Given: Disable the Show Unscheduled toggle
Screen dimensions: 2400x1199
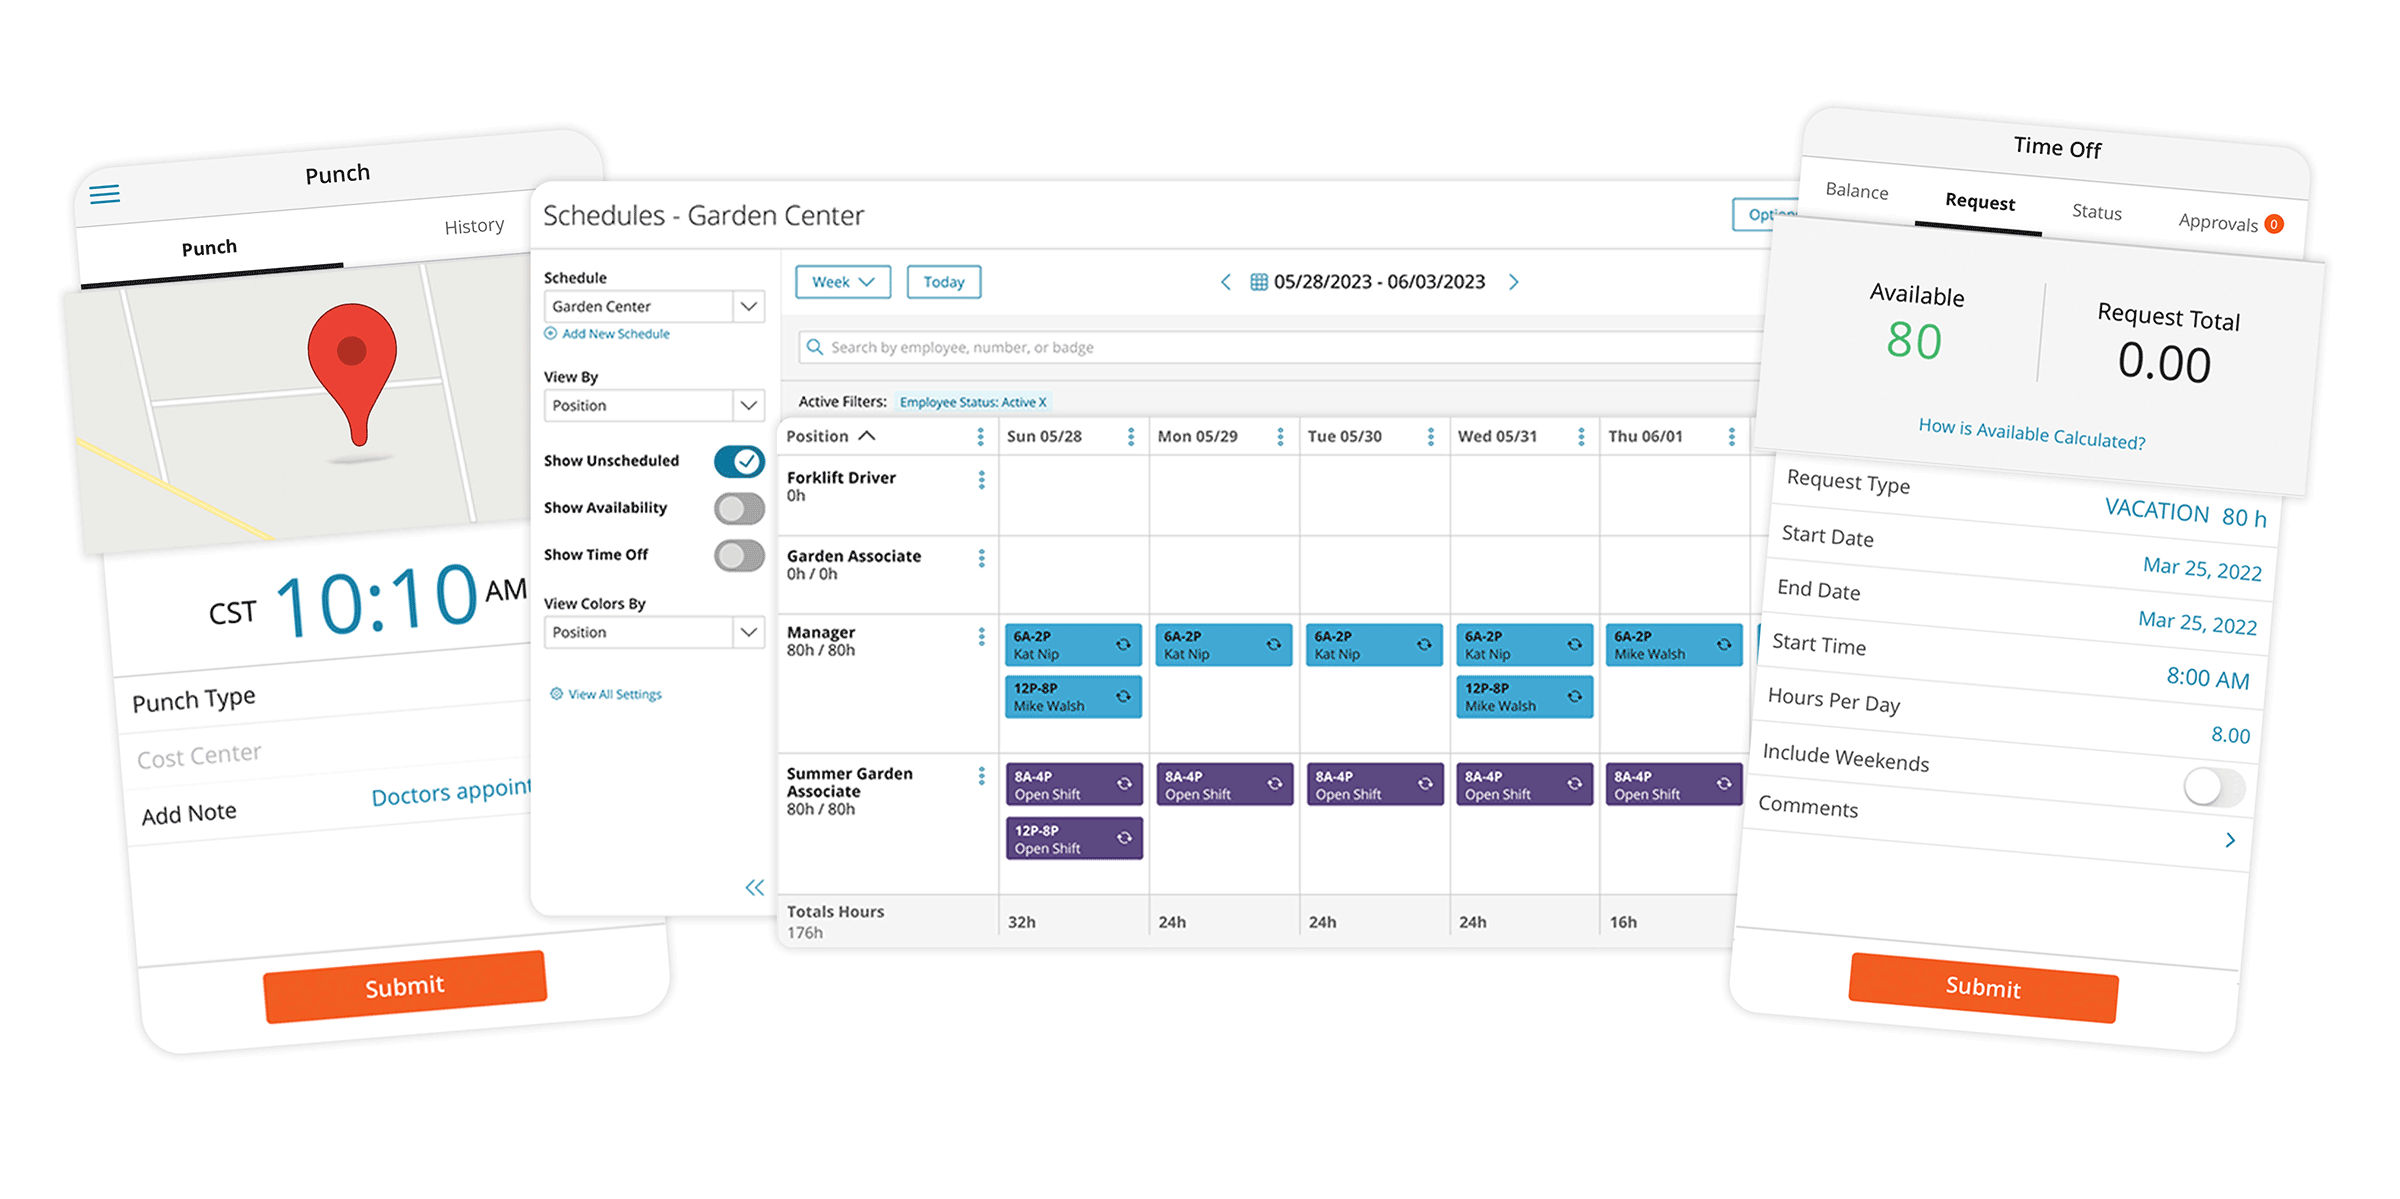Looking at the screenshot, I should click(x=739, y=461).
